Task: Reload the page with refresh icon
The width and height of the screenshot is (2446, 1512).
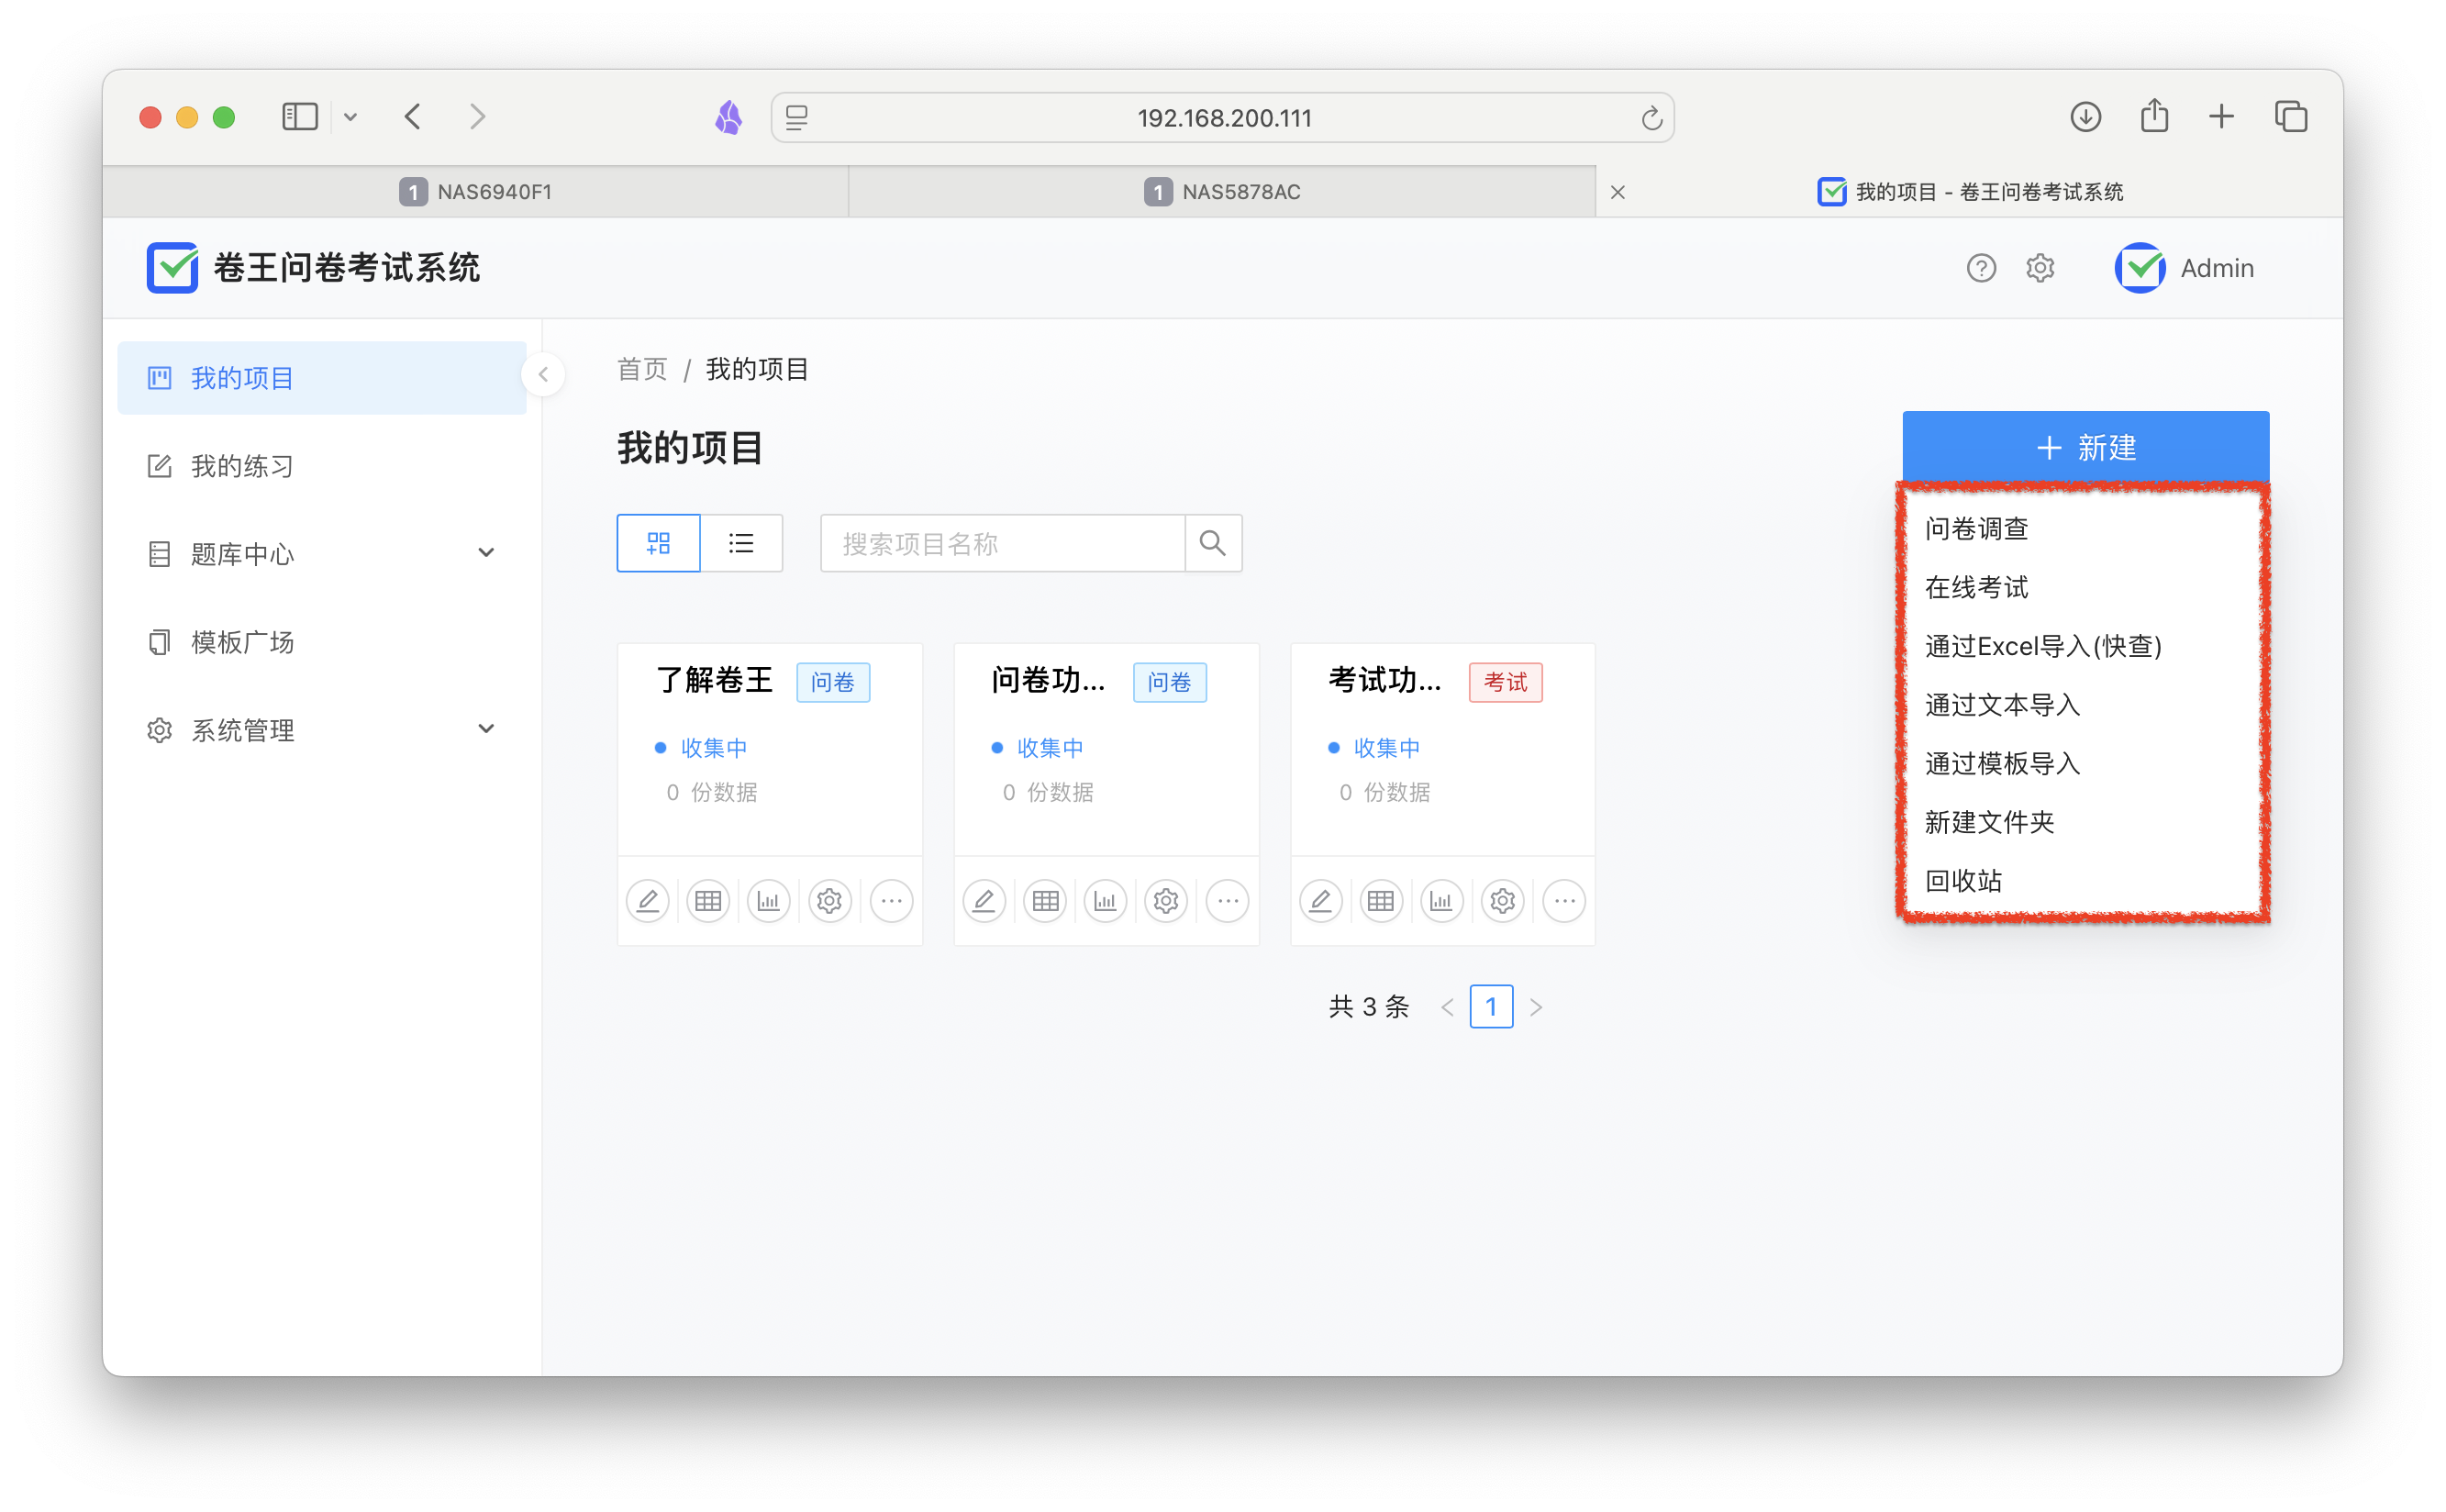Action: (1651, 118)
